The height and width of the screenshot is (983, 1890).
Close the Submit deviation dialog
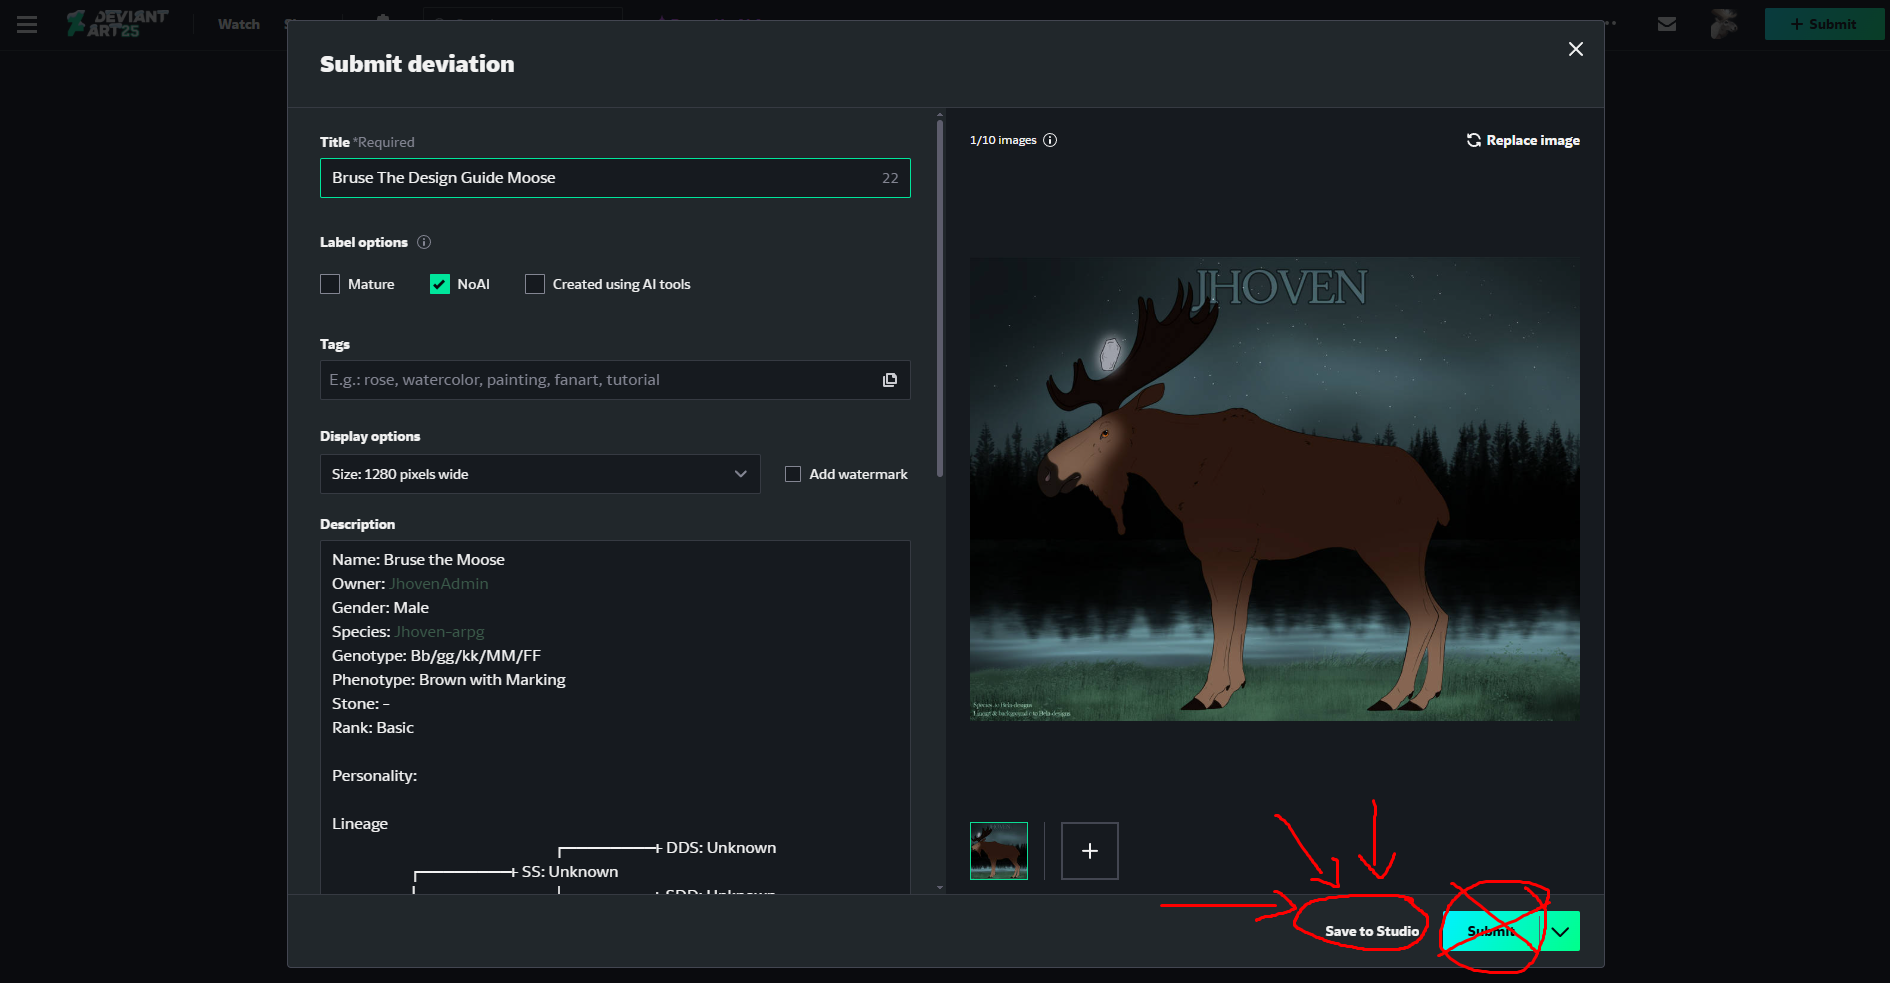pyautogui.click(x=1575, y=49)
